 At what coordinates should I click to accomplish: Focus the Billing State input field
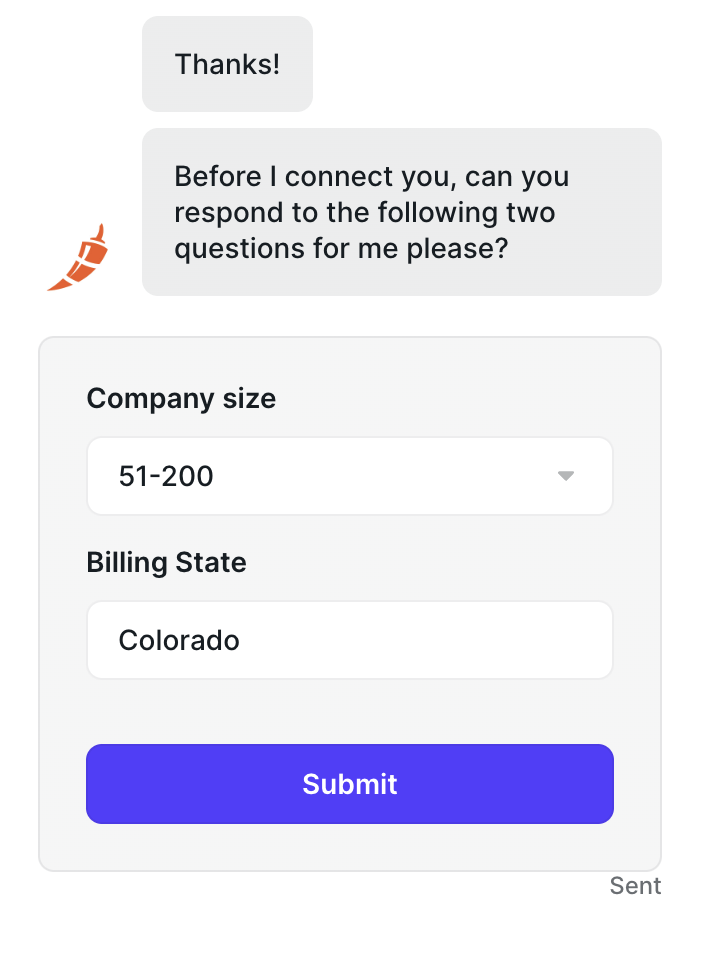coord(349,640)
